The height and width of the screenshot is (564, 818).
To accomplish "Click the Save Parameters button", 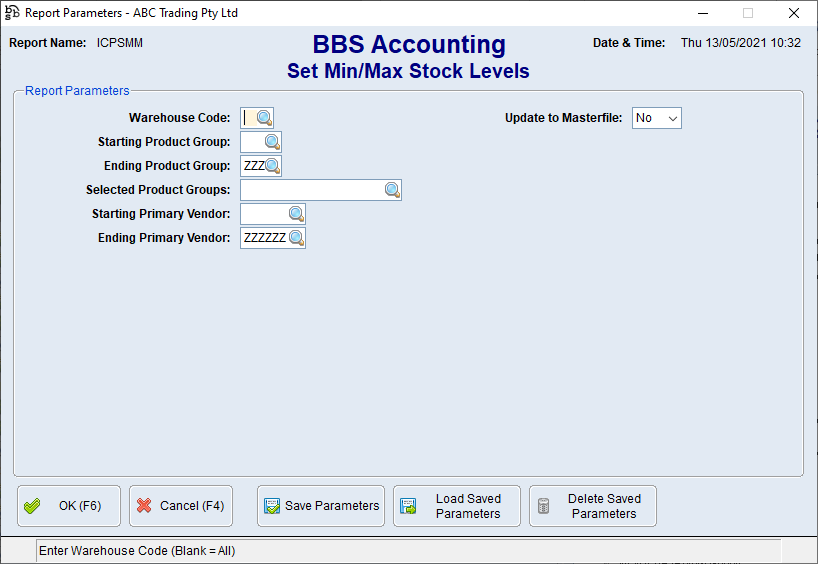I will [321, 506].
